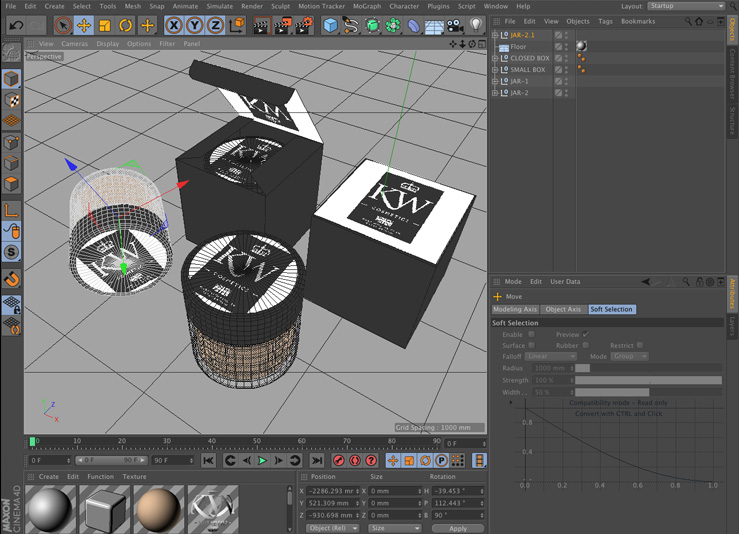Switch the coordinate system icon
Screen dimensions: 739x534
(237, 25)
